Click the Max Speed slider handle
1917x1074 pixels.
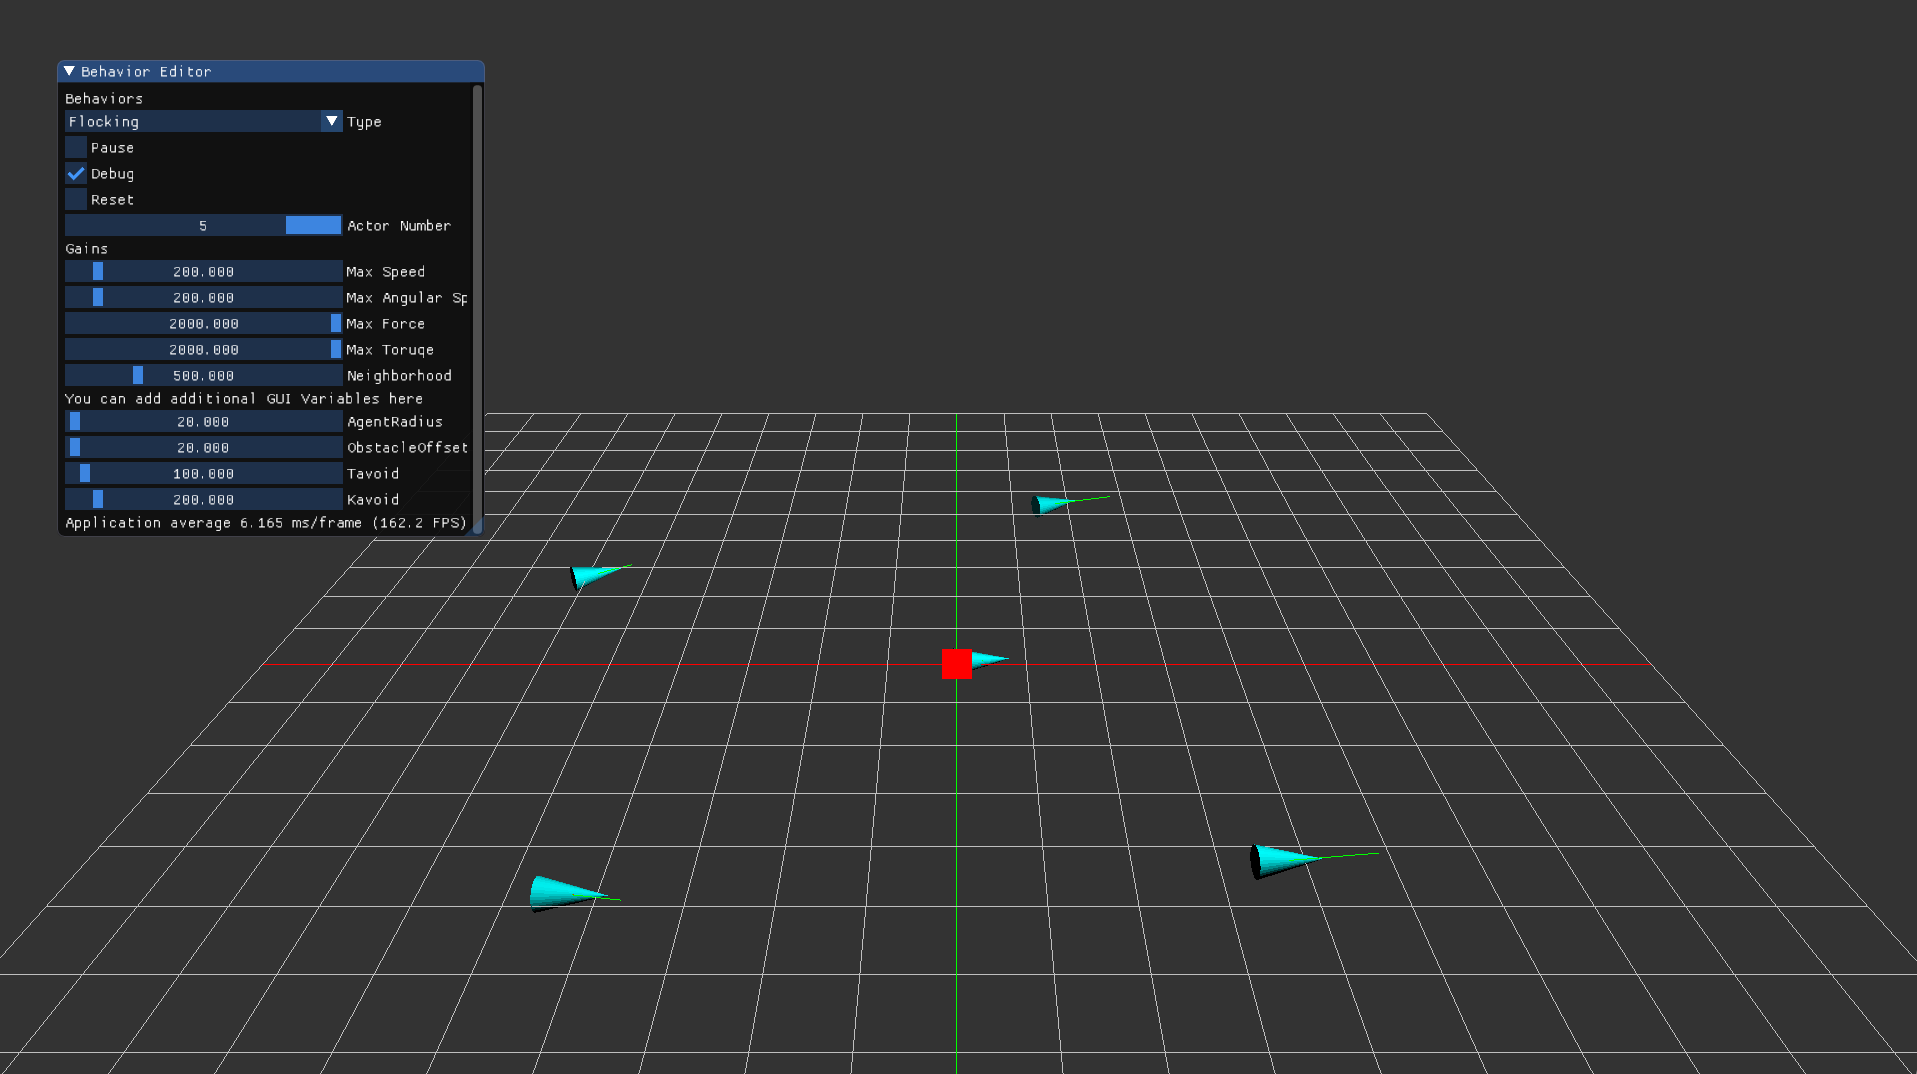click(97, 271)
